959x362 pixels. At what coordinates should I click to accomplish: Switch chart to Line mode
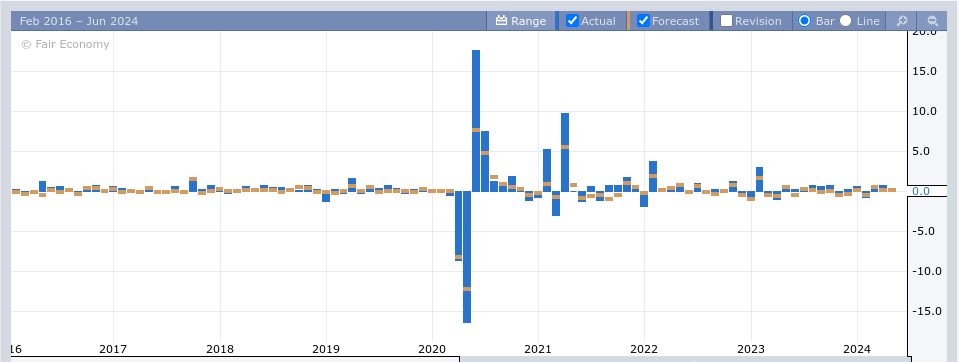(845, 21)
